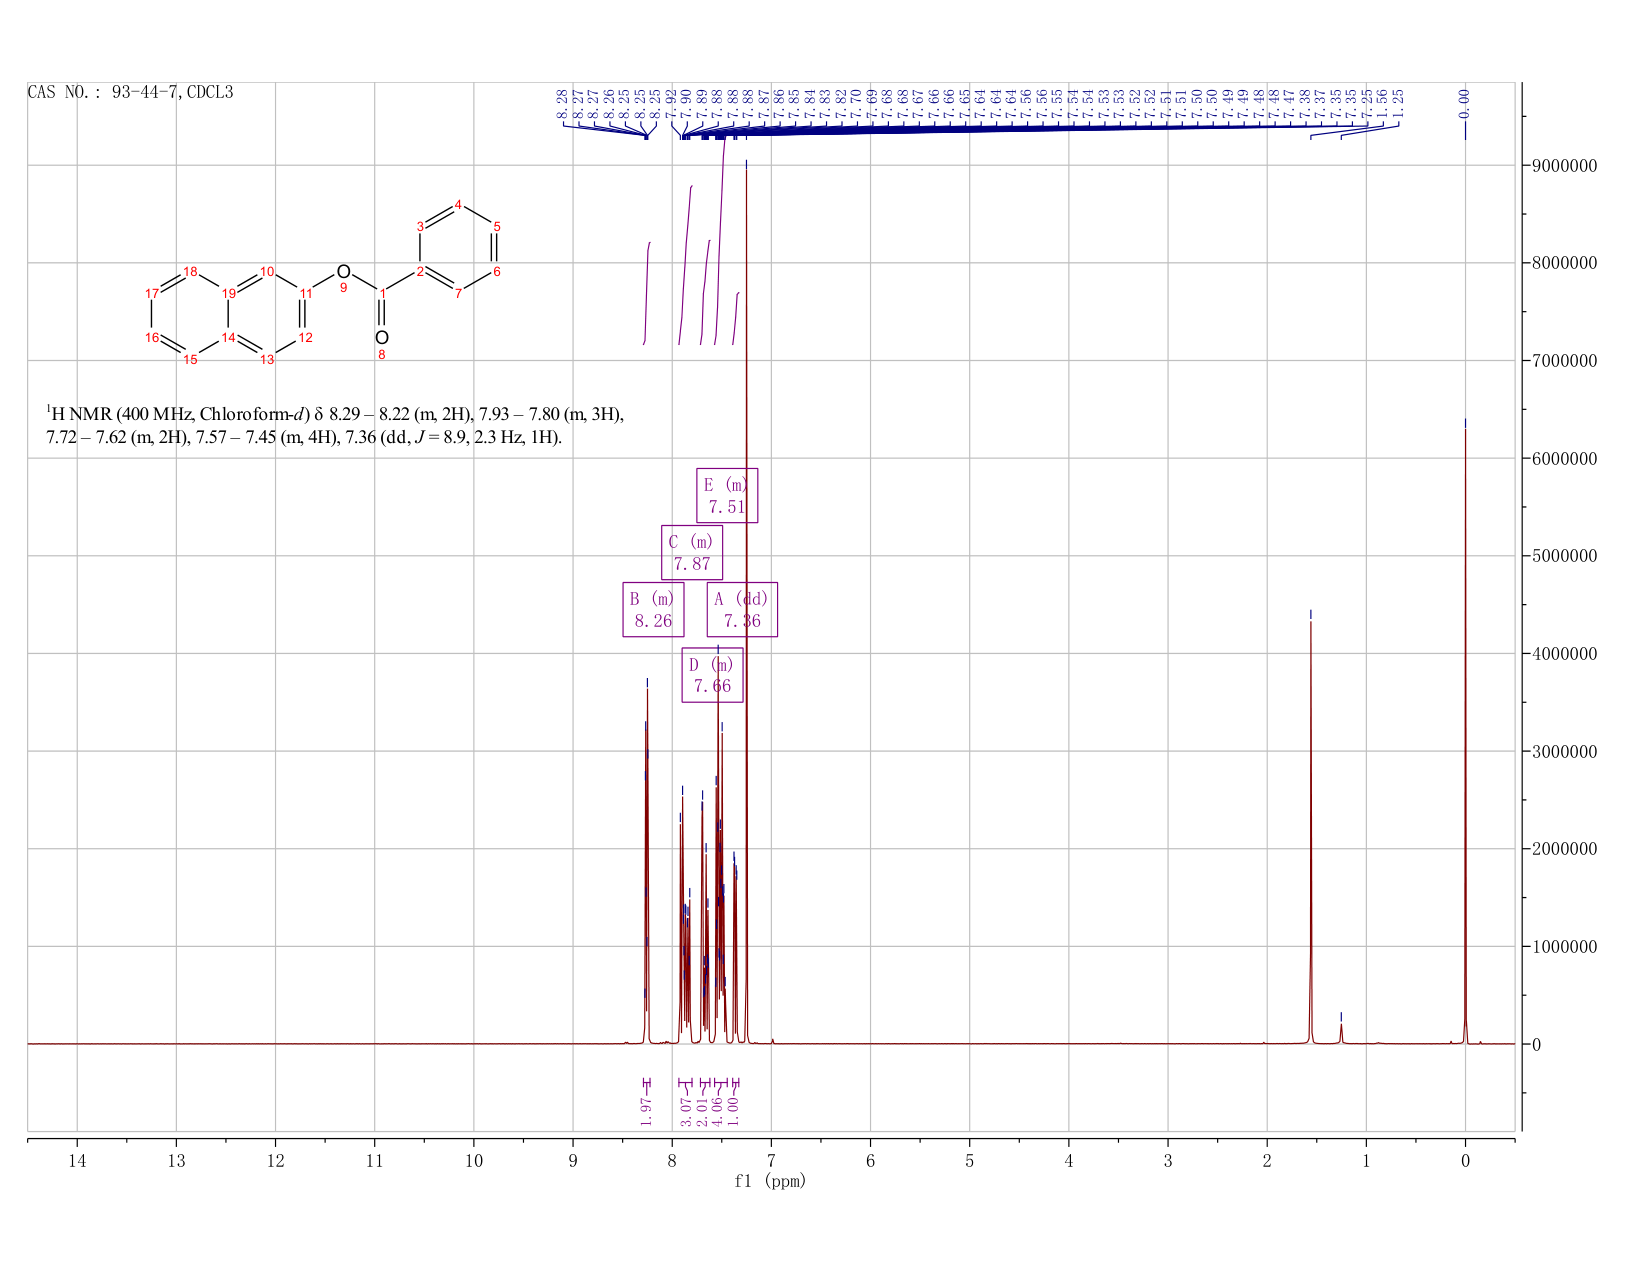Click the integral value 1.00
This screenshot has width=1650, height=1275.
click(733, 1110)
